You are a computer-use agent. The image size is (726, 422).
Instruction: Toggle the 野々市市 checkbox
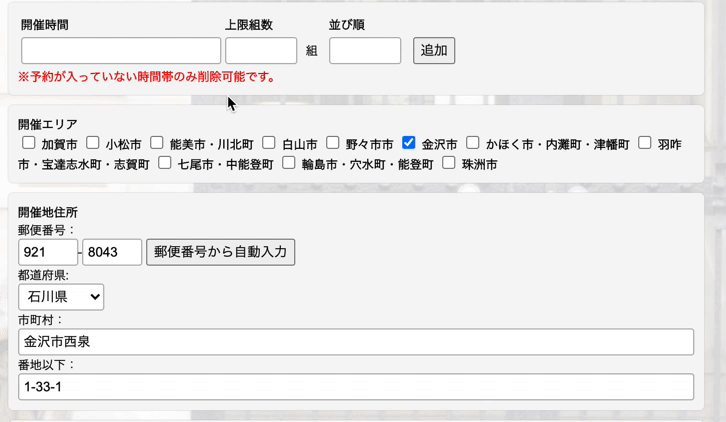tap(333, 143)
